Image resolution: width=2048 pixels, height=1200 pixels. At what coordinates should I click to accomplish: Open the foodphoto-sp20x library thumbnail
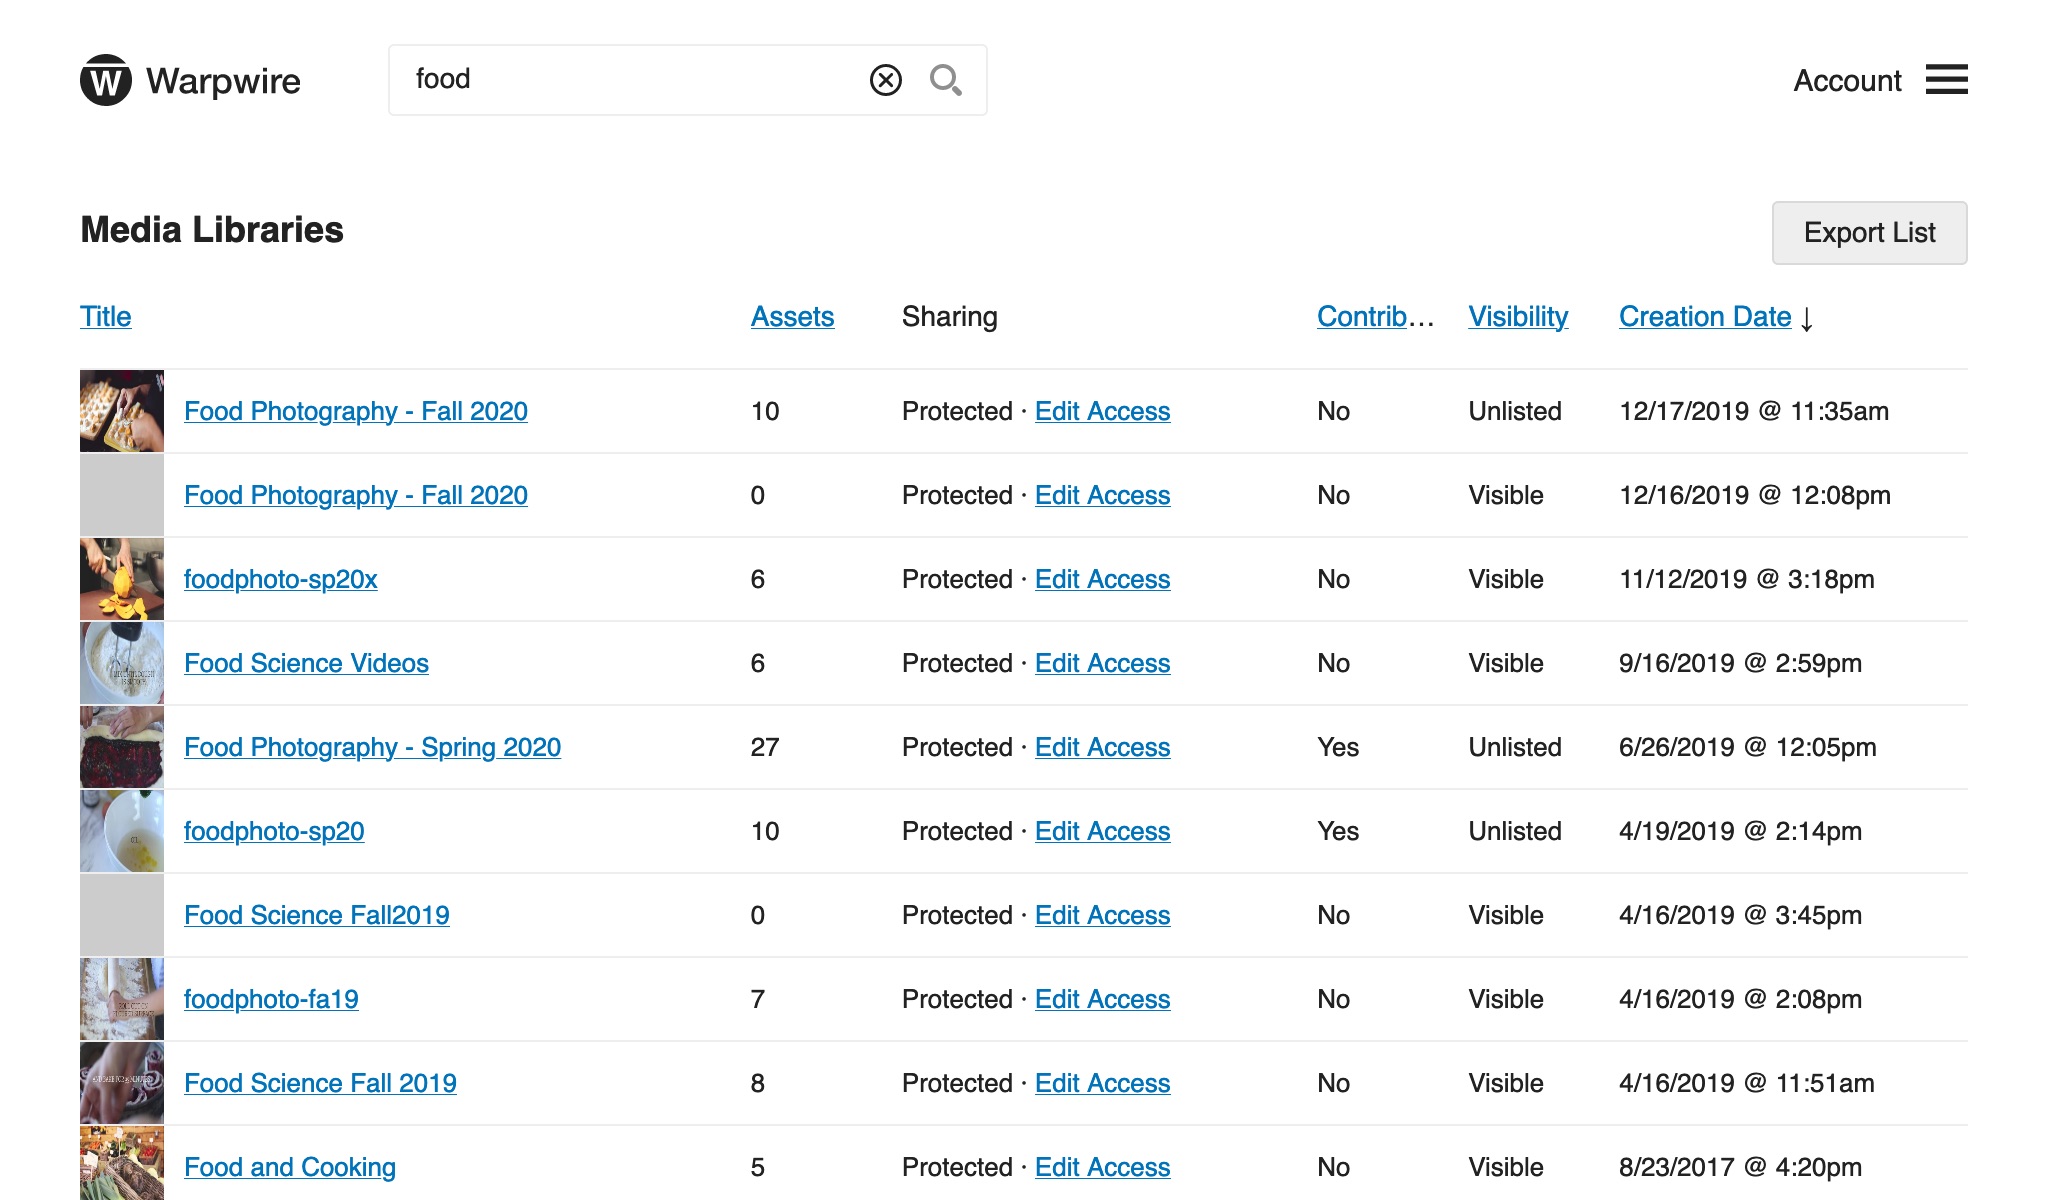pos(122,579)
